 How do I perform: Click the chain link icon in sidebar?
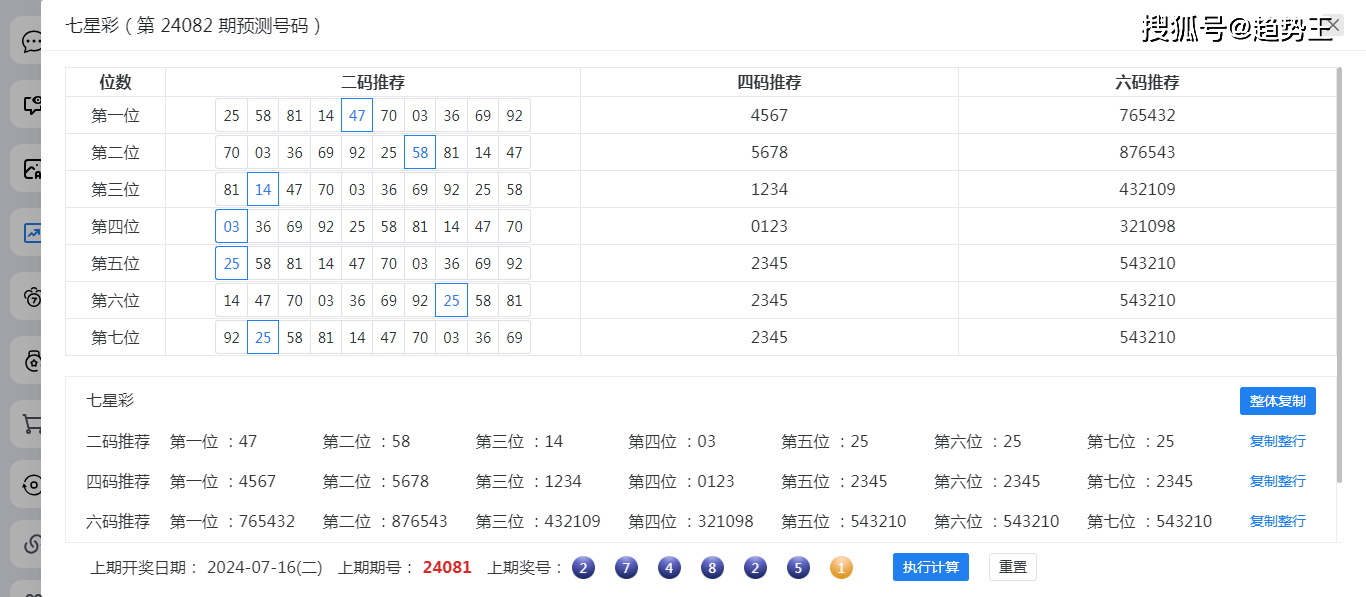click(31, 545)
